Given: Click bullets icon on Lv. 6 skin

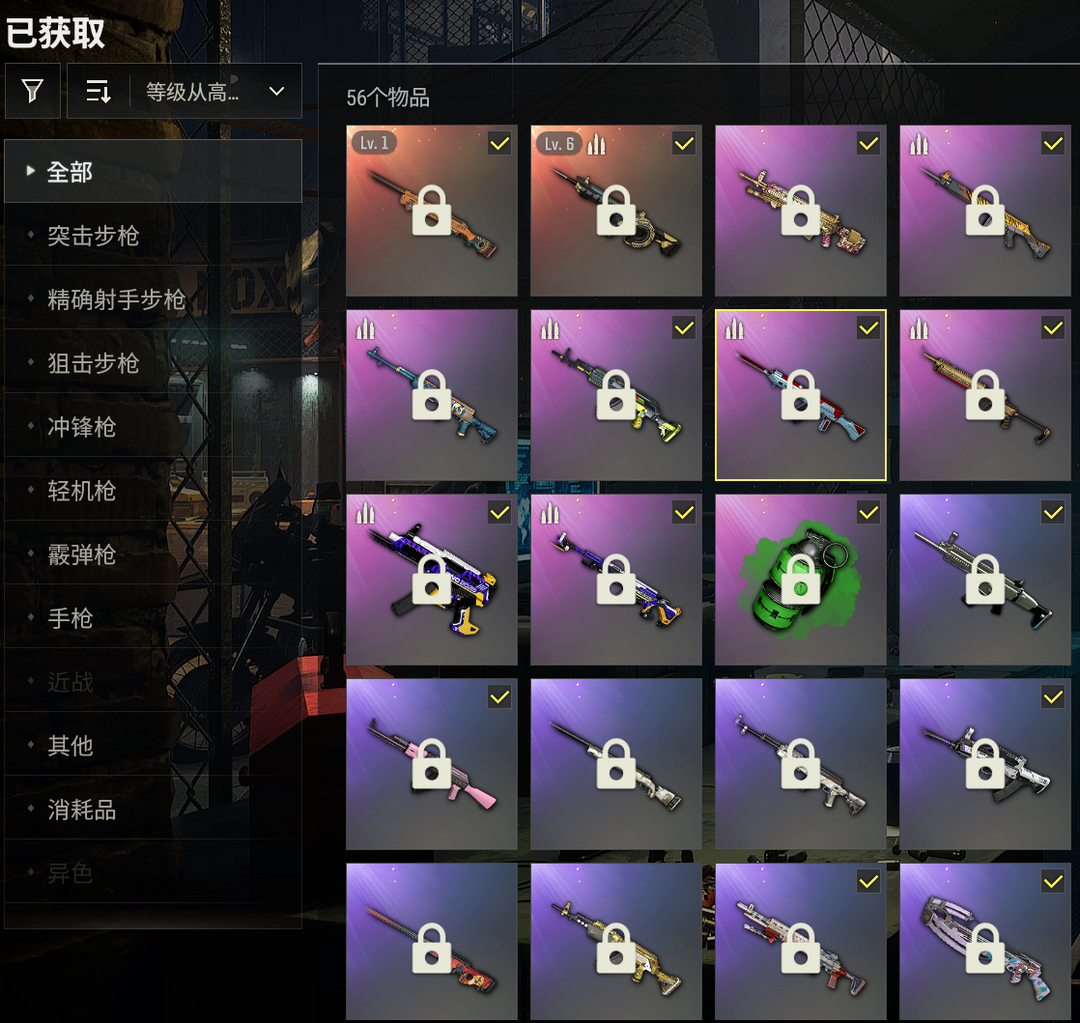Looking at the screenshot, I should (596, 143).
